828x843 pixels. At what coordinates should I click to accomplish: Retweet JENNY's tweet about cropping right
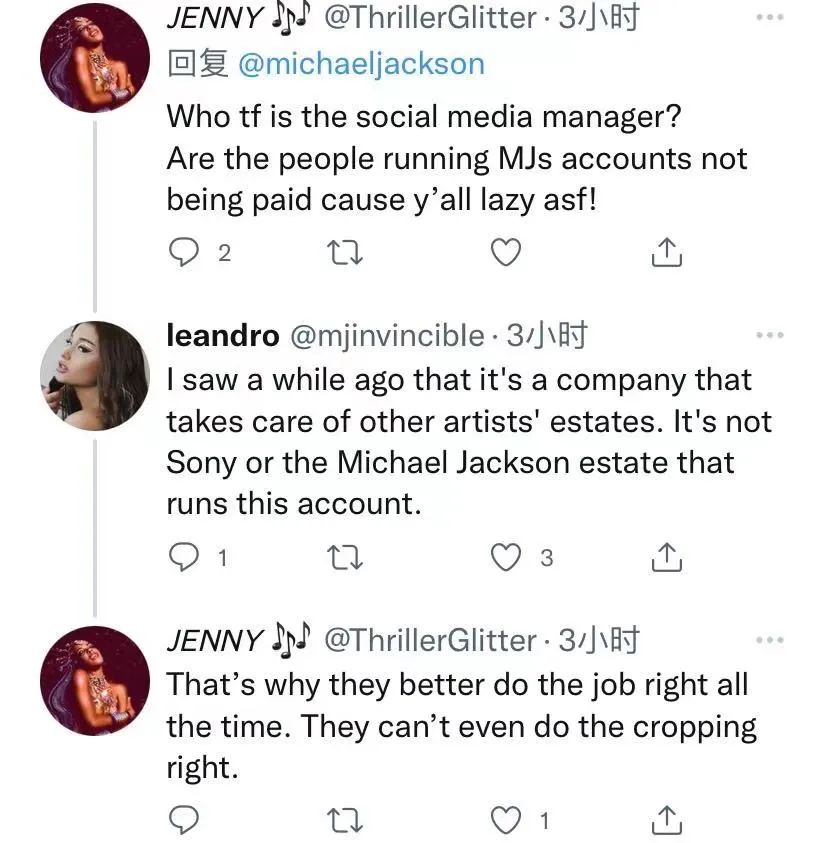click(x=345, y=821)
